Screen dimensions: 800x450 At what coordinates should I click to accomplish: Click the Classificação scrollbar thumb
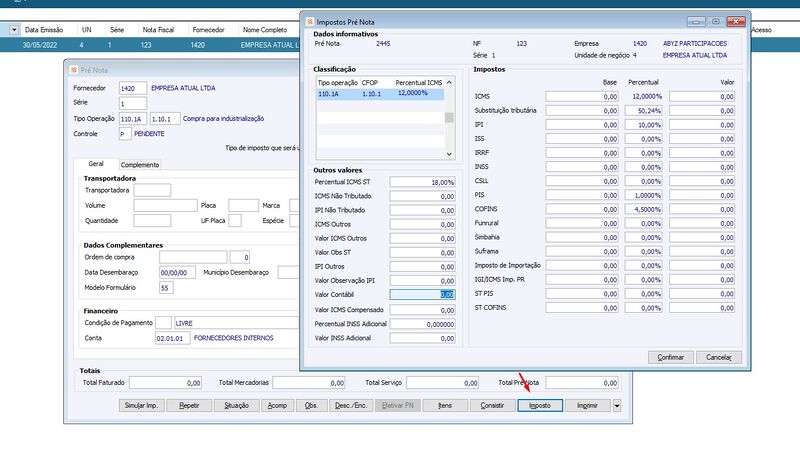pyautogui.click(x=449, y=118)
